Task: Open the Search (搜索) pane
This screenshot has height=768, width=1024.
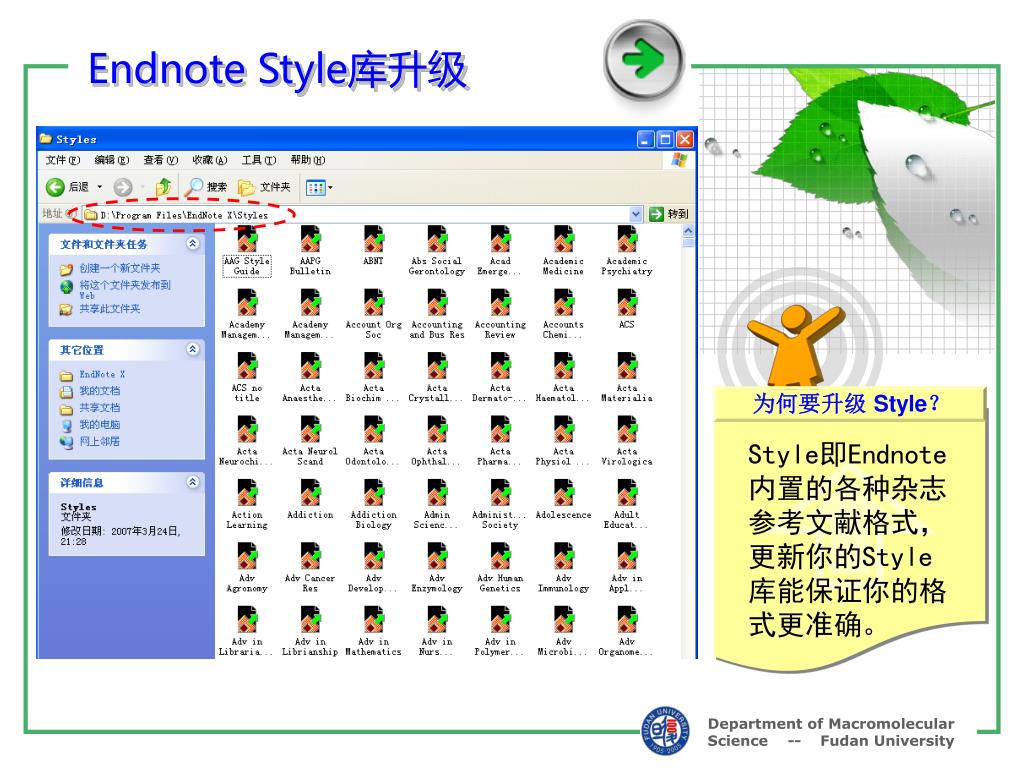Action: pyautogui.click(x=206, y=187)
